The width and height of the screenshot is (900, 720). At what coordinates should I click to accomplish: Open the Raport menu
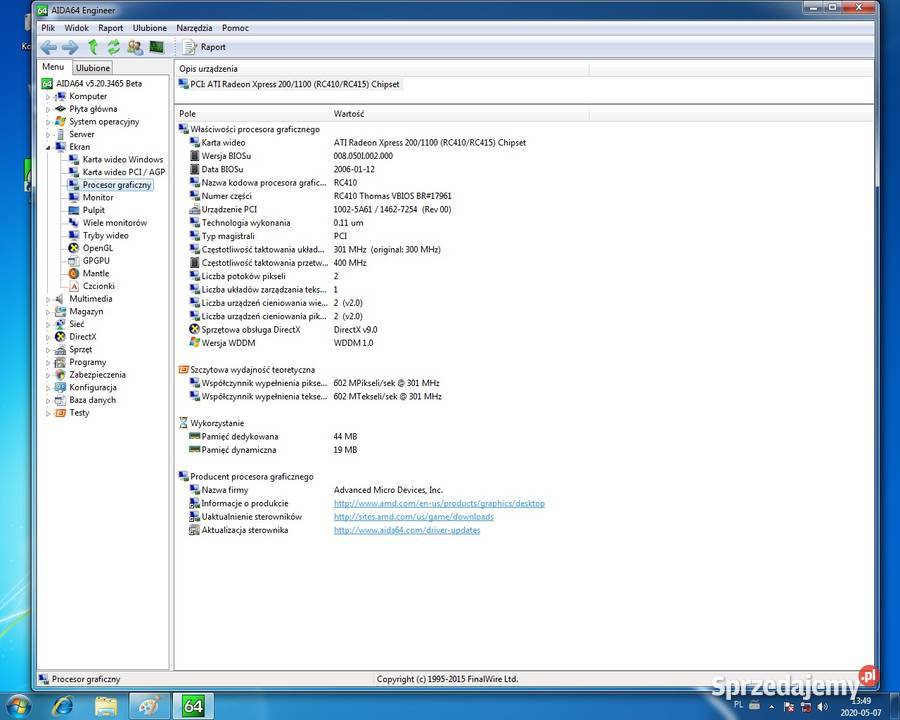pyautogui.click(x=111, y=28)
